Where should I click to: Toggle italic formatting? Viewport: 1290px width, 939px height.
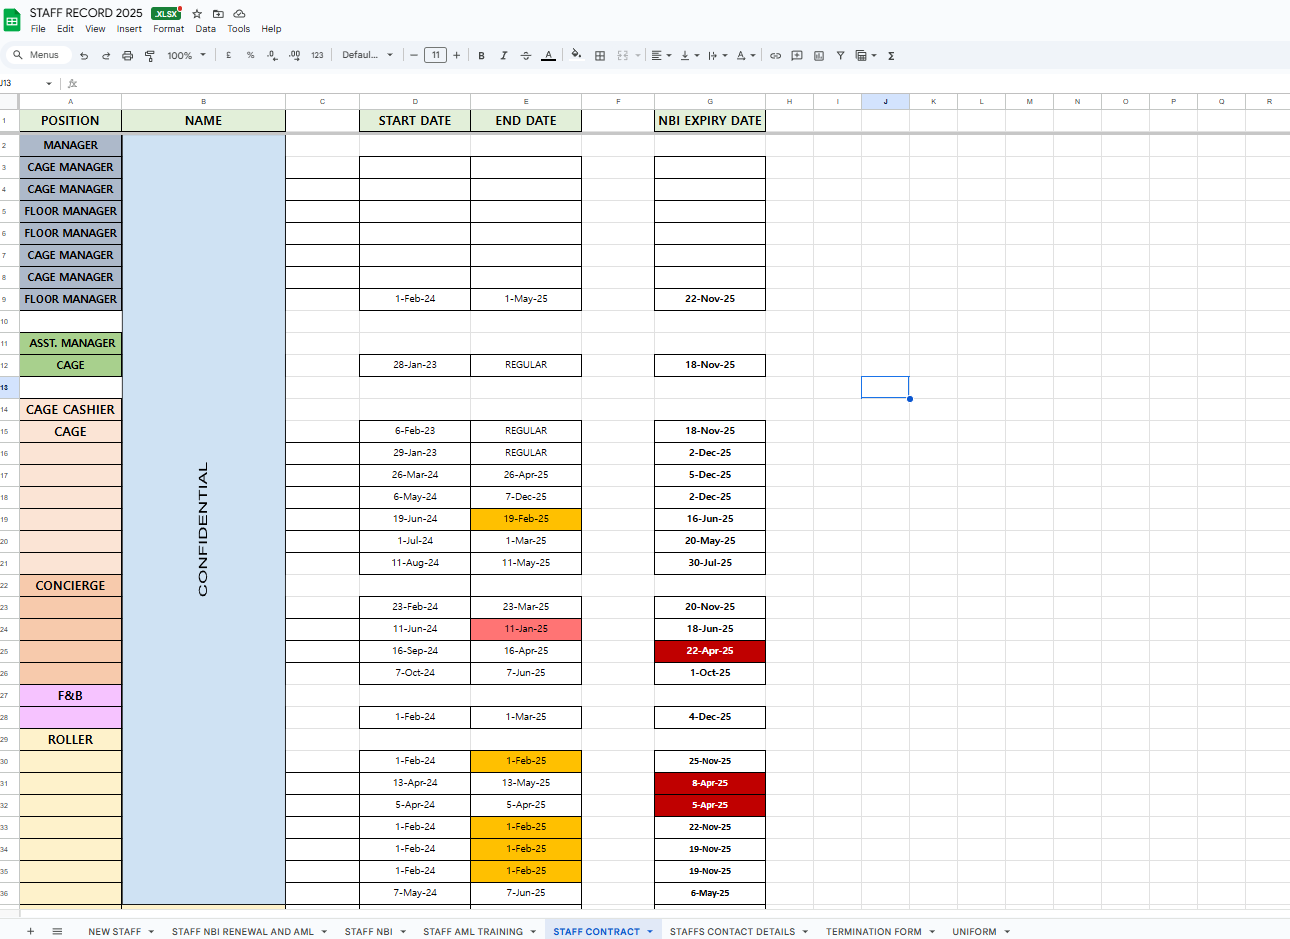[503, 56]
